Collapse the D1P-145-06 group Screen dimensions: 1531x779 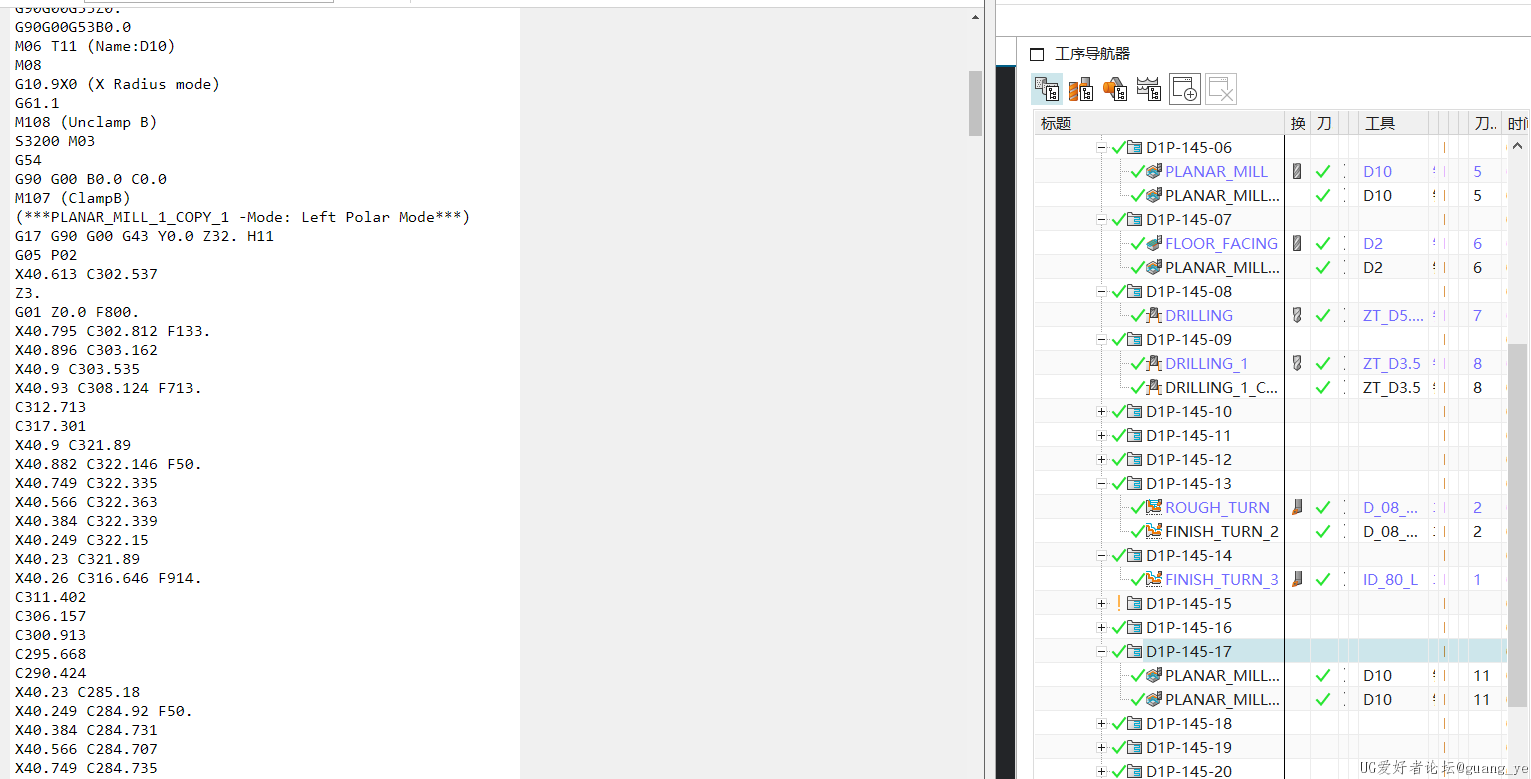click(1102, 147)
